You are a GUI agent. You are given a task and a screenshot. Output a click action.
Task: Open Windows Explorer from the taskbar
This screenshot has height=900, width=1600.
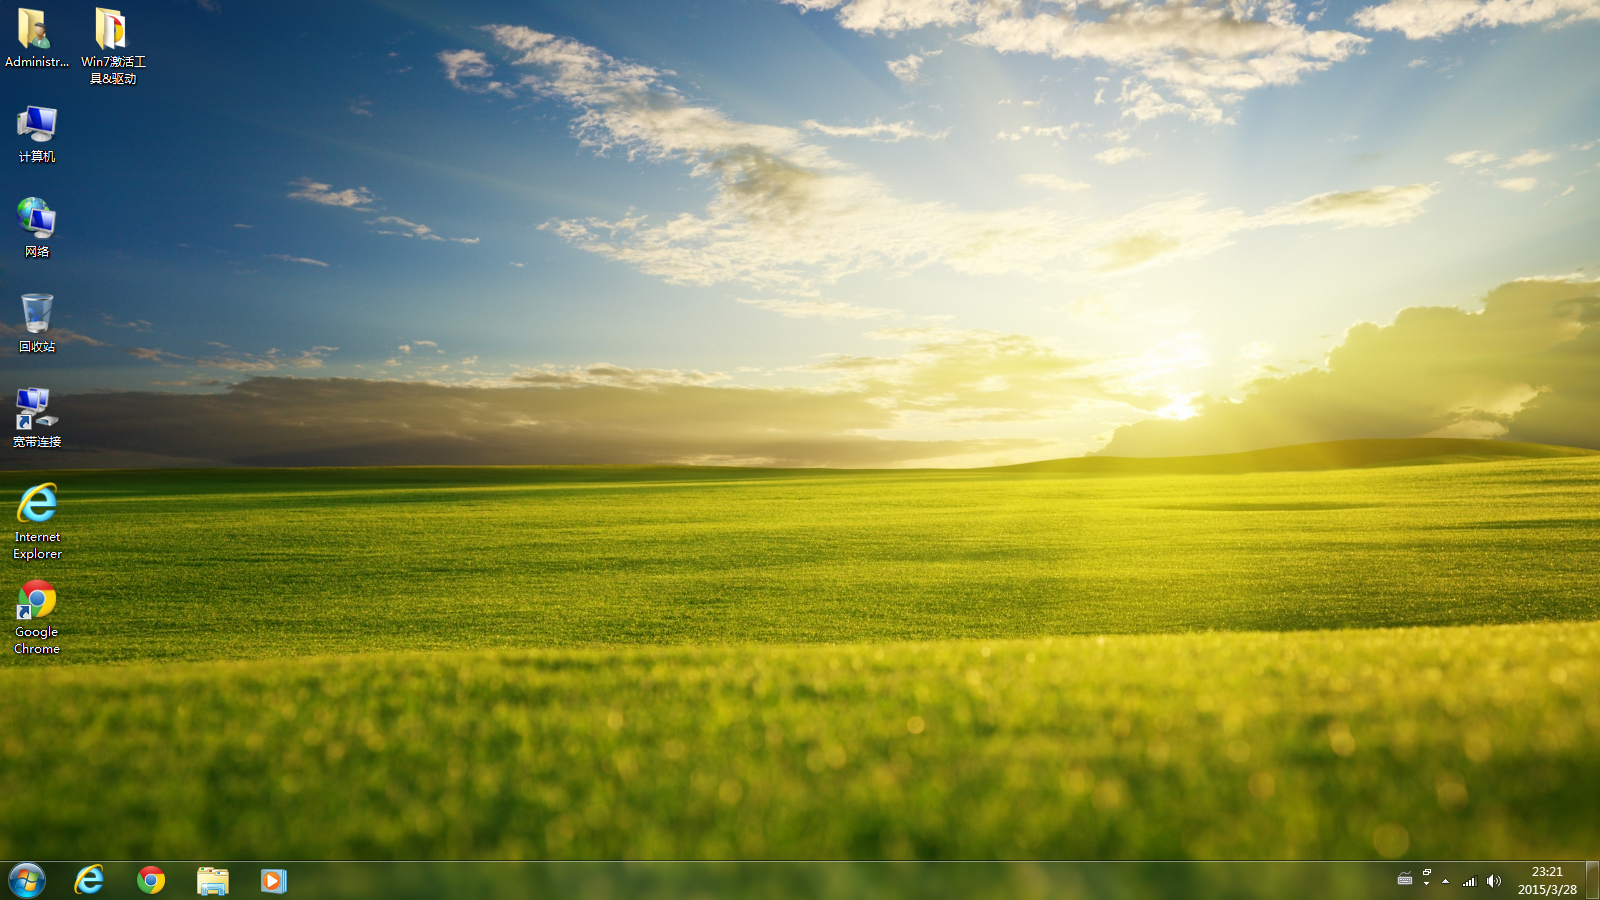point(212,881)
